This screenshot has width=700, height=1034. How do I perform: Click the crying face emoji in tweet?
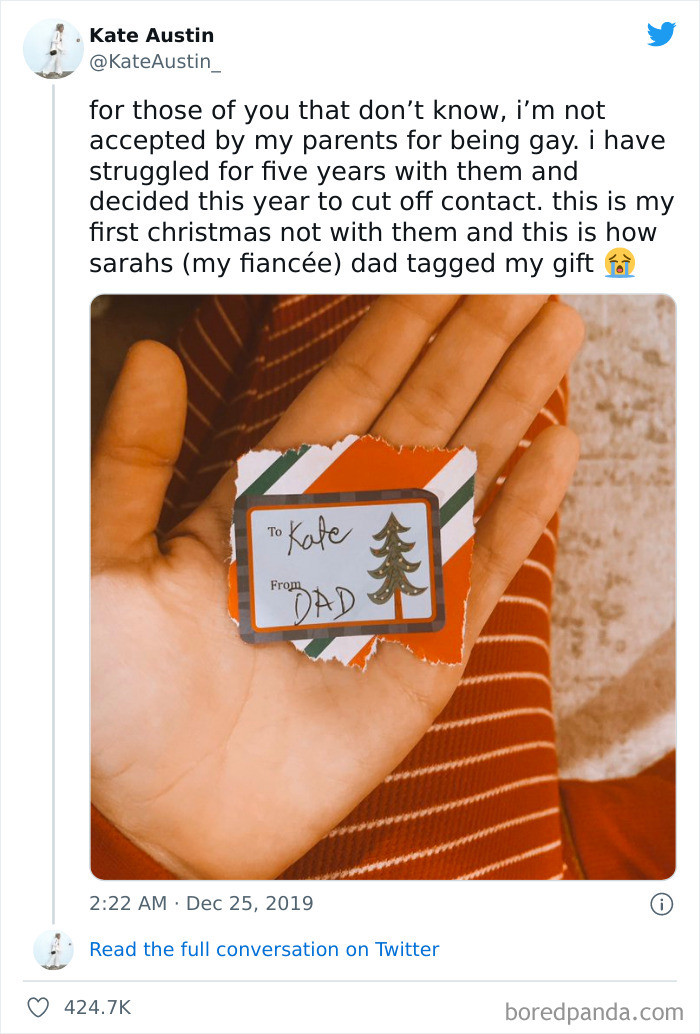click(x=620, y=263)
